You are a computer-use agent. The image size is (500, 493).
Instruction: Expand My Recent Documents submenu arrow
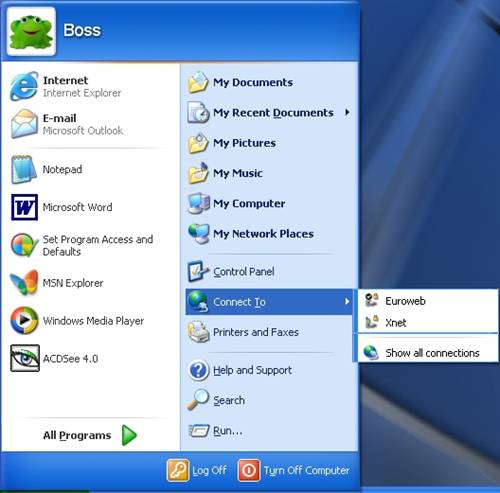(x=347, y=112)
